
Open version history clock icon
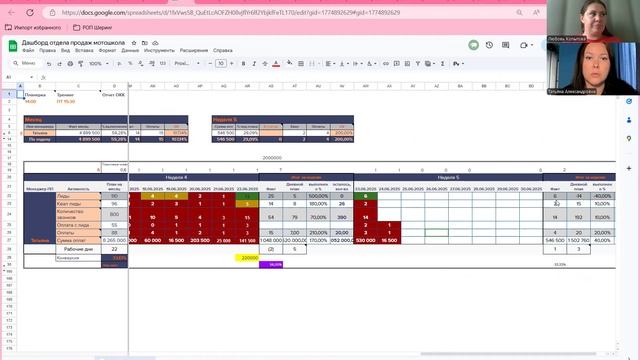(x=489, y=45)
